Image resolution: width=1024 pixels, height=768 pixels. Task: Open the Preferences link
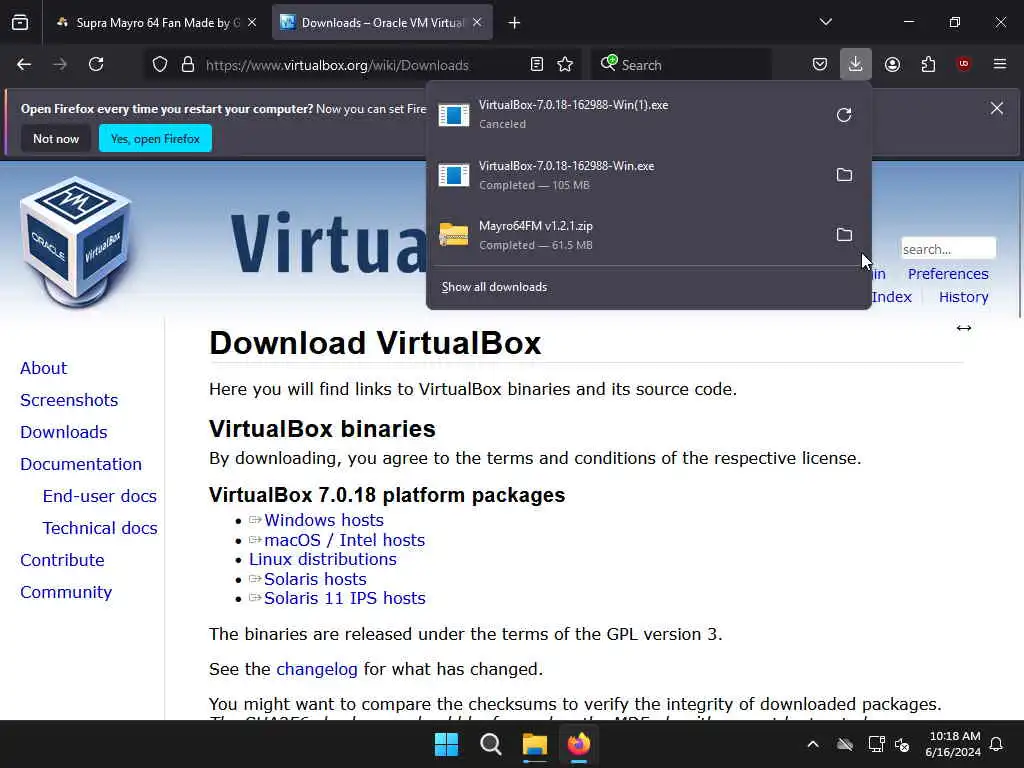pos(948,274)
